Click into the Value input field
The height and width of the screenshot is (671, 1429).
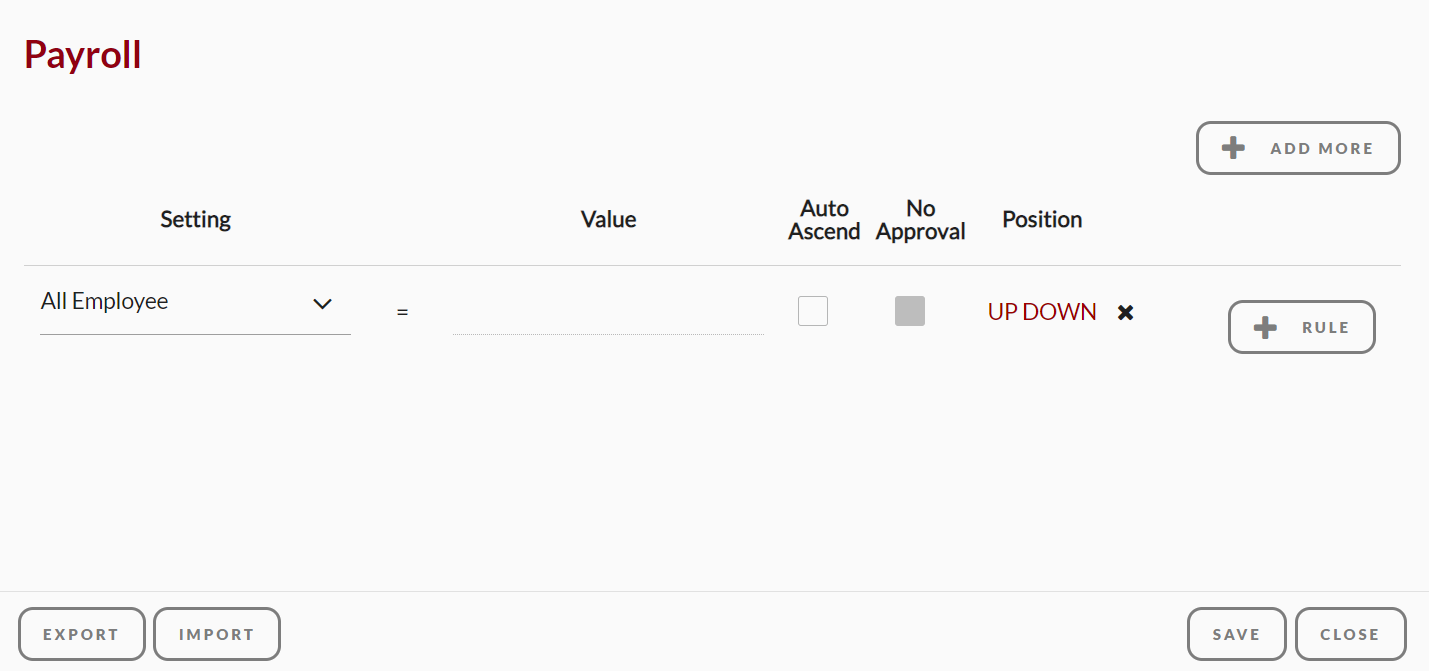click(607, 314)
